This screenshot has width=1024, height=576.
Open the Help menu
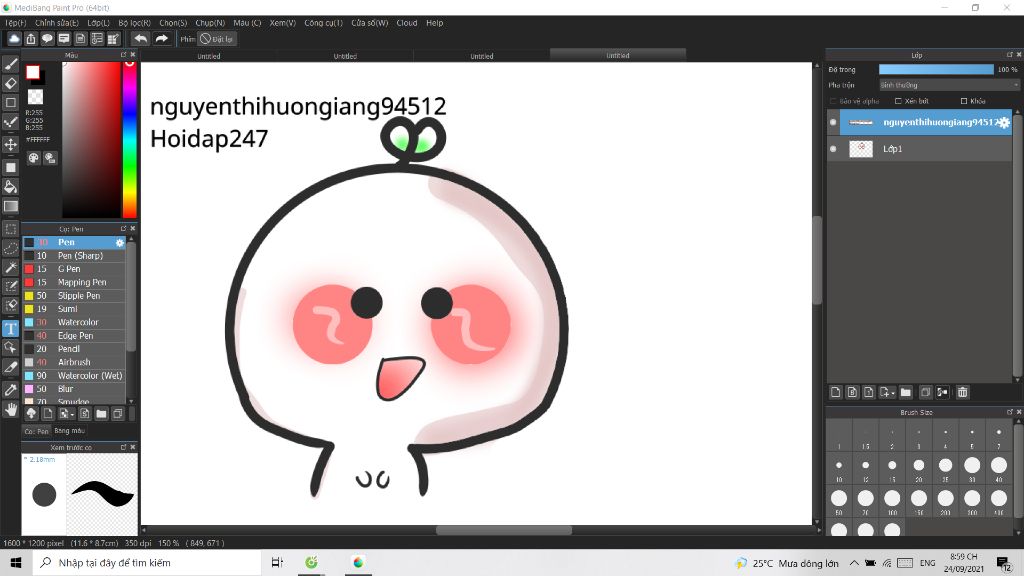(x=434, y=23)
